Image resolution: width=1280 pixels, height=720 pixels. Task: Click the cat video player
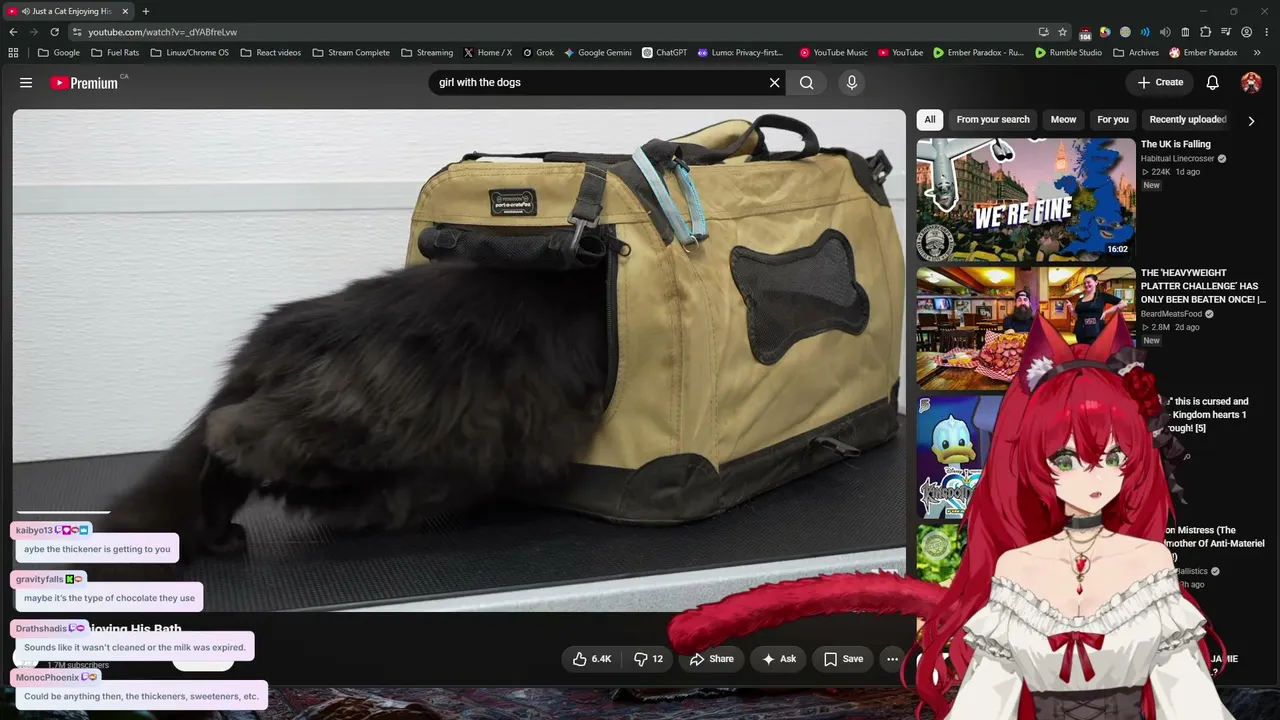(459, 360)
